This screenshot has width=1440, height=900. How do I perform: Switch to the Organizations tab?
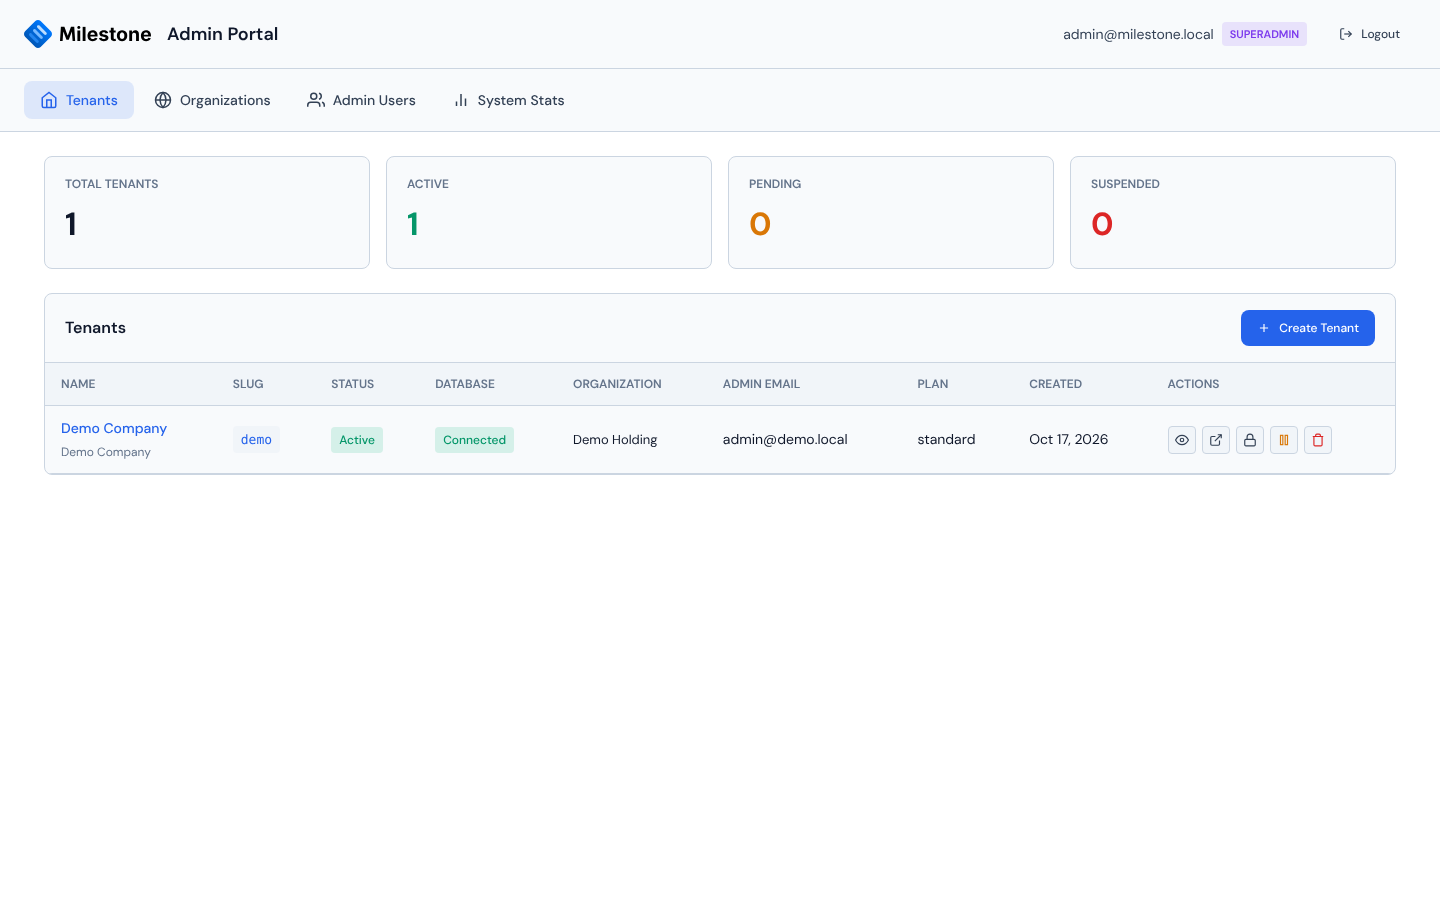coord(212,100)
